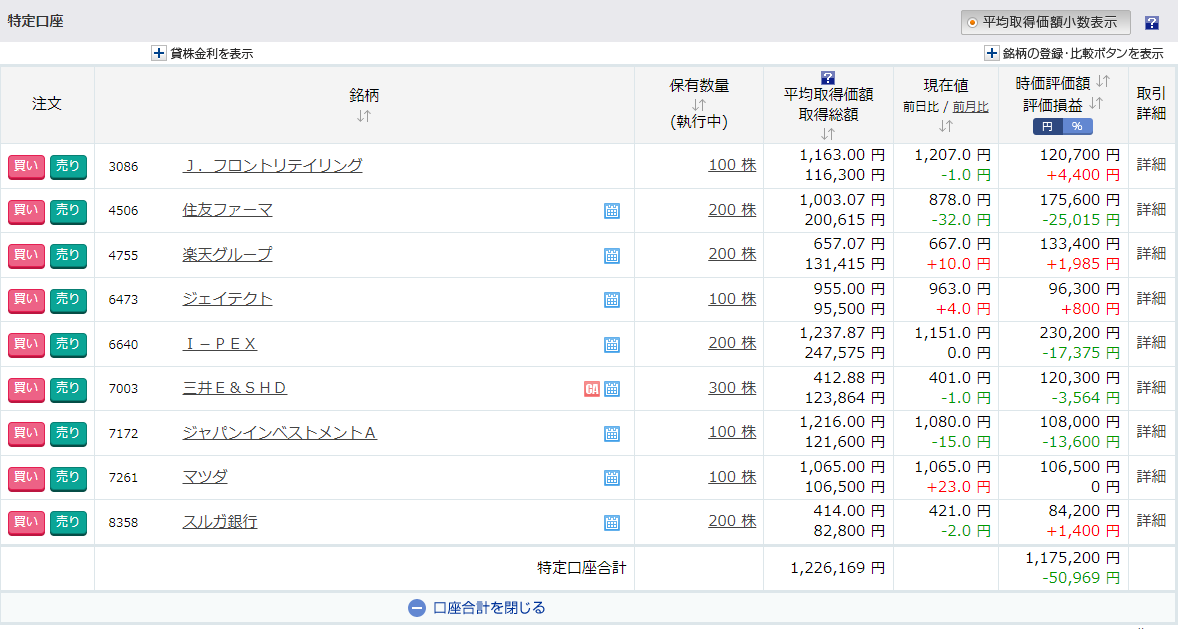
Task: Select 時価評価額 230,200 円 for I-PEX
Action: point(1080,333)
